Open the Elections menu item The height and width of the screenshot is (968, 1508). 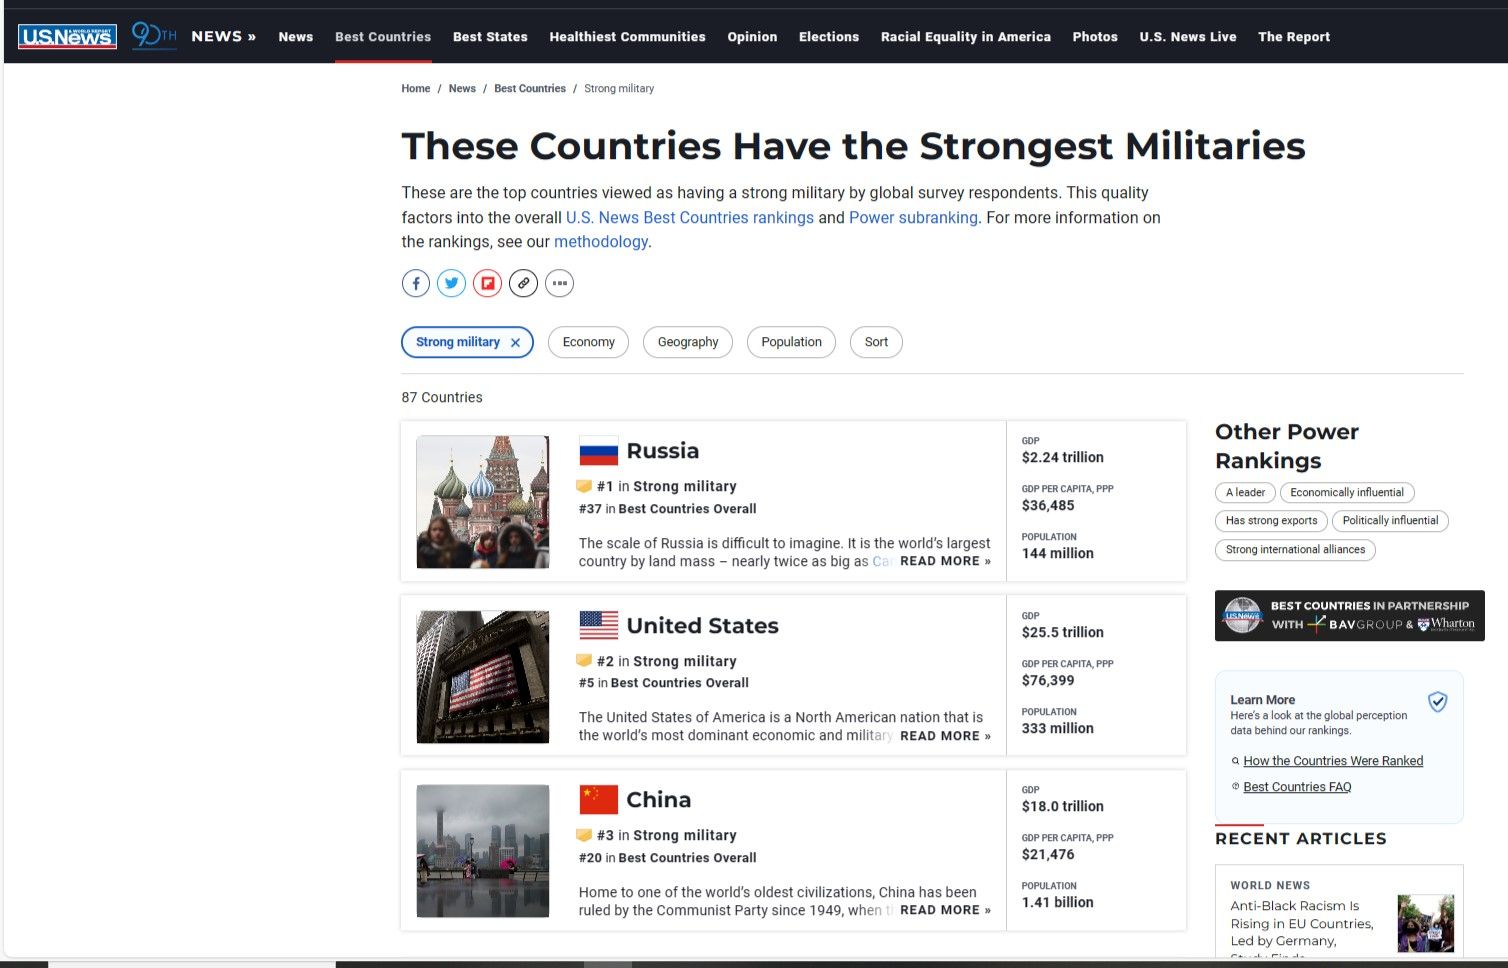[x=828, y=37]
